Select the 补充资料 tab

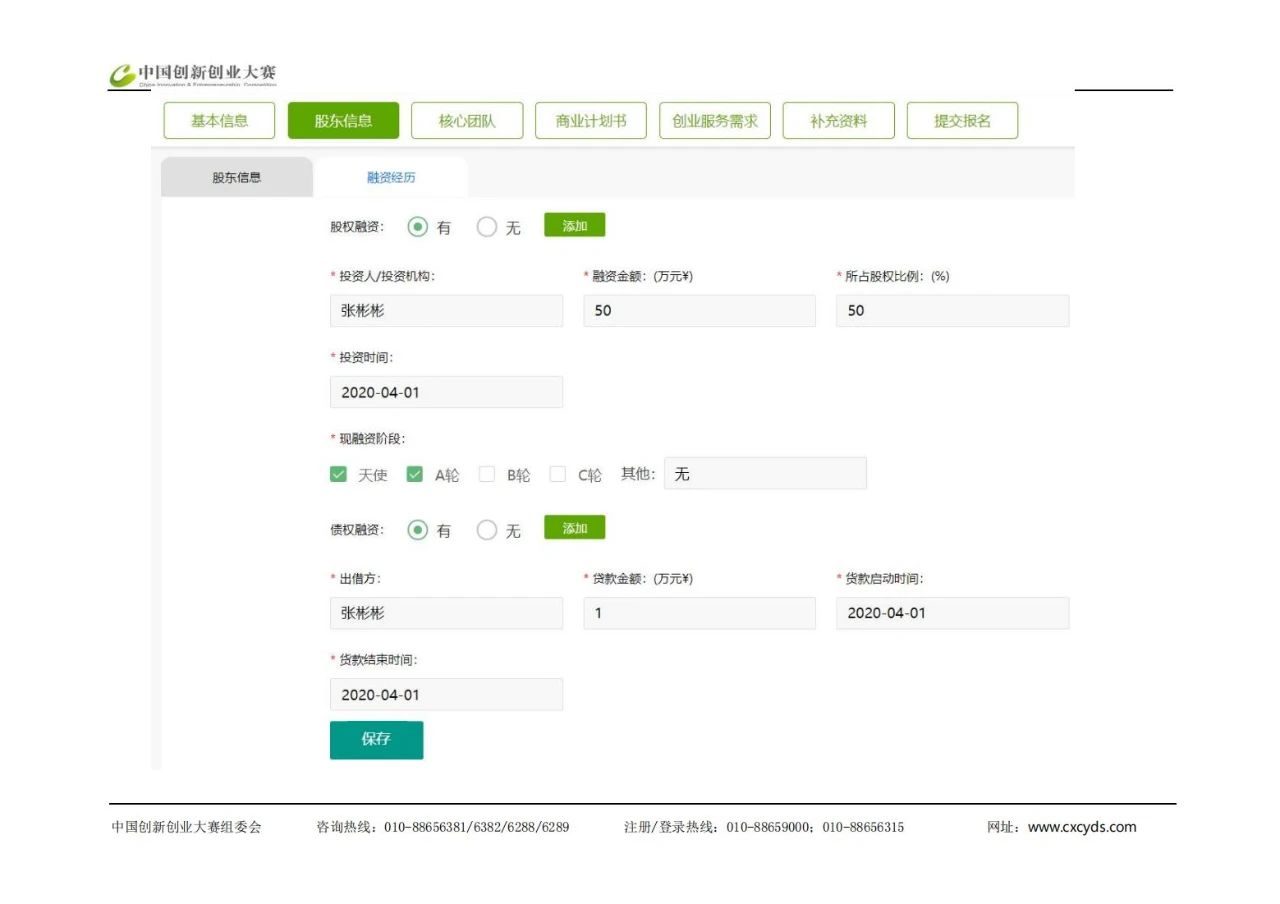[x=839, y=121]
